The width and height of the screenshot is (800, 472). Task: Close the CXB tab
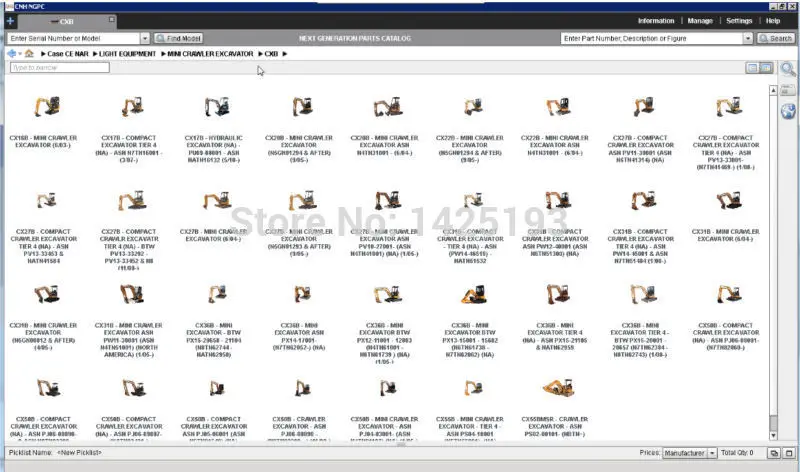(x=111, y=19)
